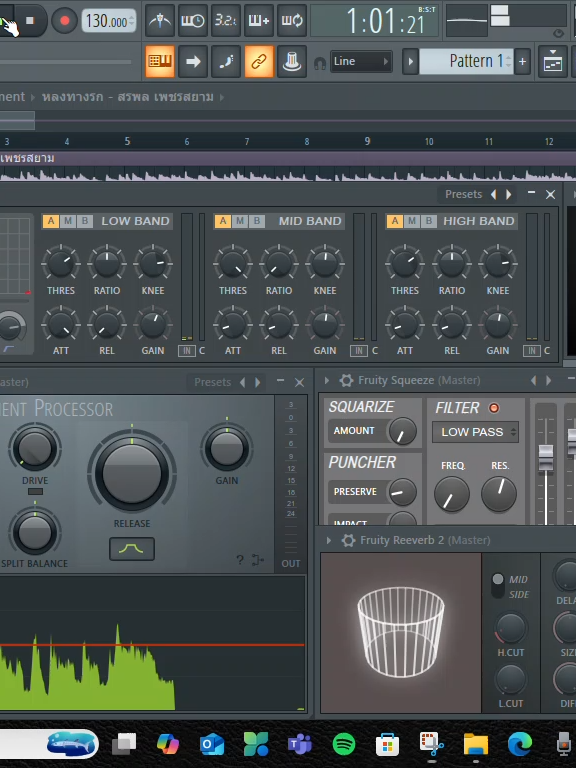
Task: Click the Fruity Squeeze mix fader
Action: click(x=546, y=457)
